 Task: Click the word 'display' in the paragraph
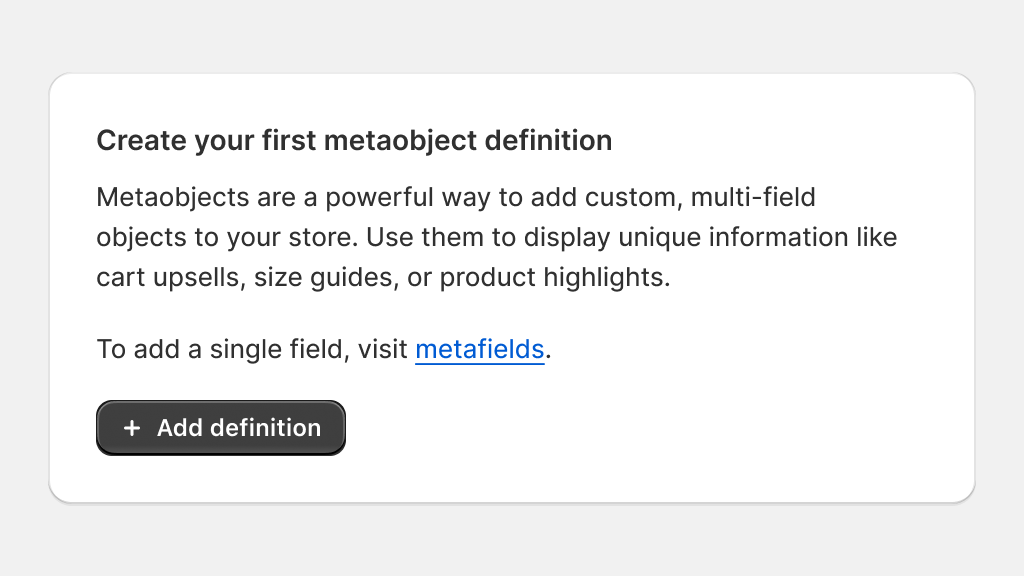click(x=567, y=238)
